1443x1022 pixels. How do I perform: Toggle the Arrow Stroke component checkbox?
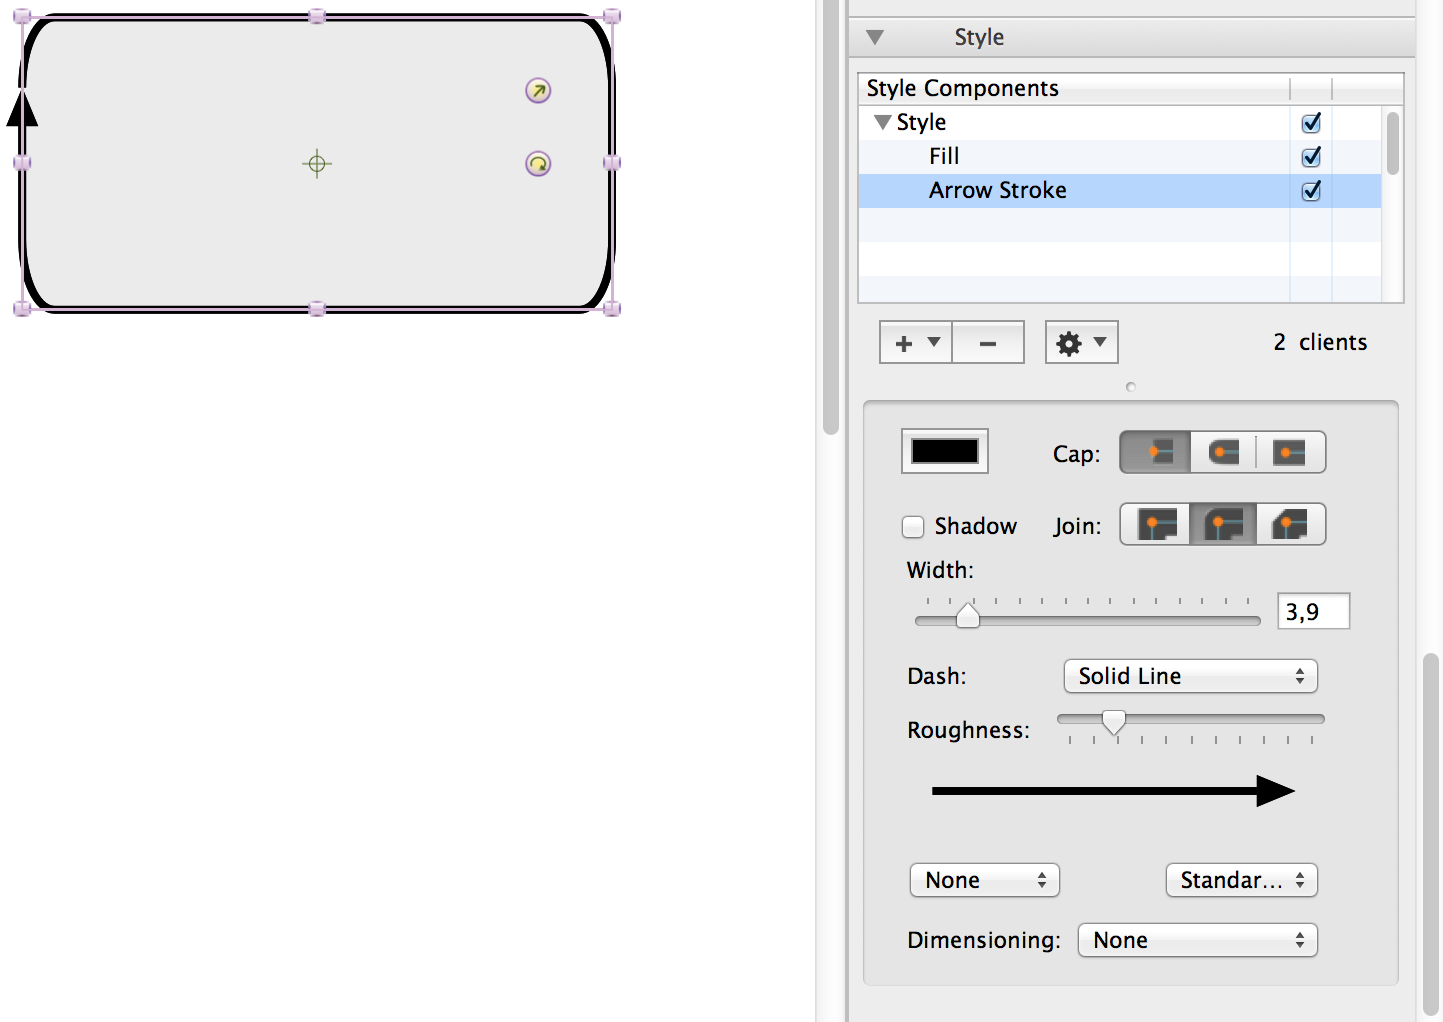tap(1311, 191)
